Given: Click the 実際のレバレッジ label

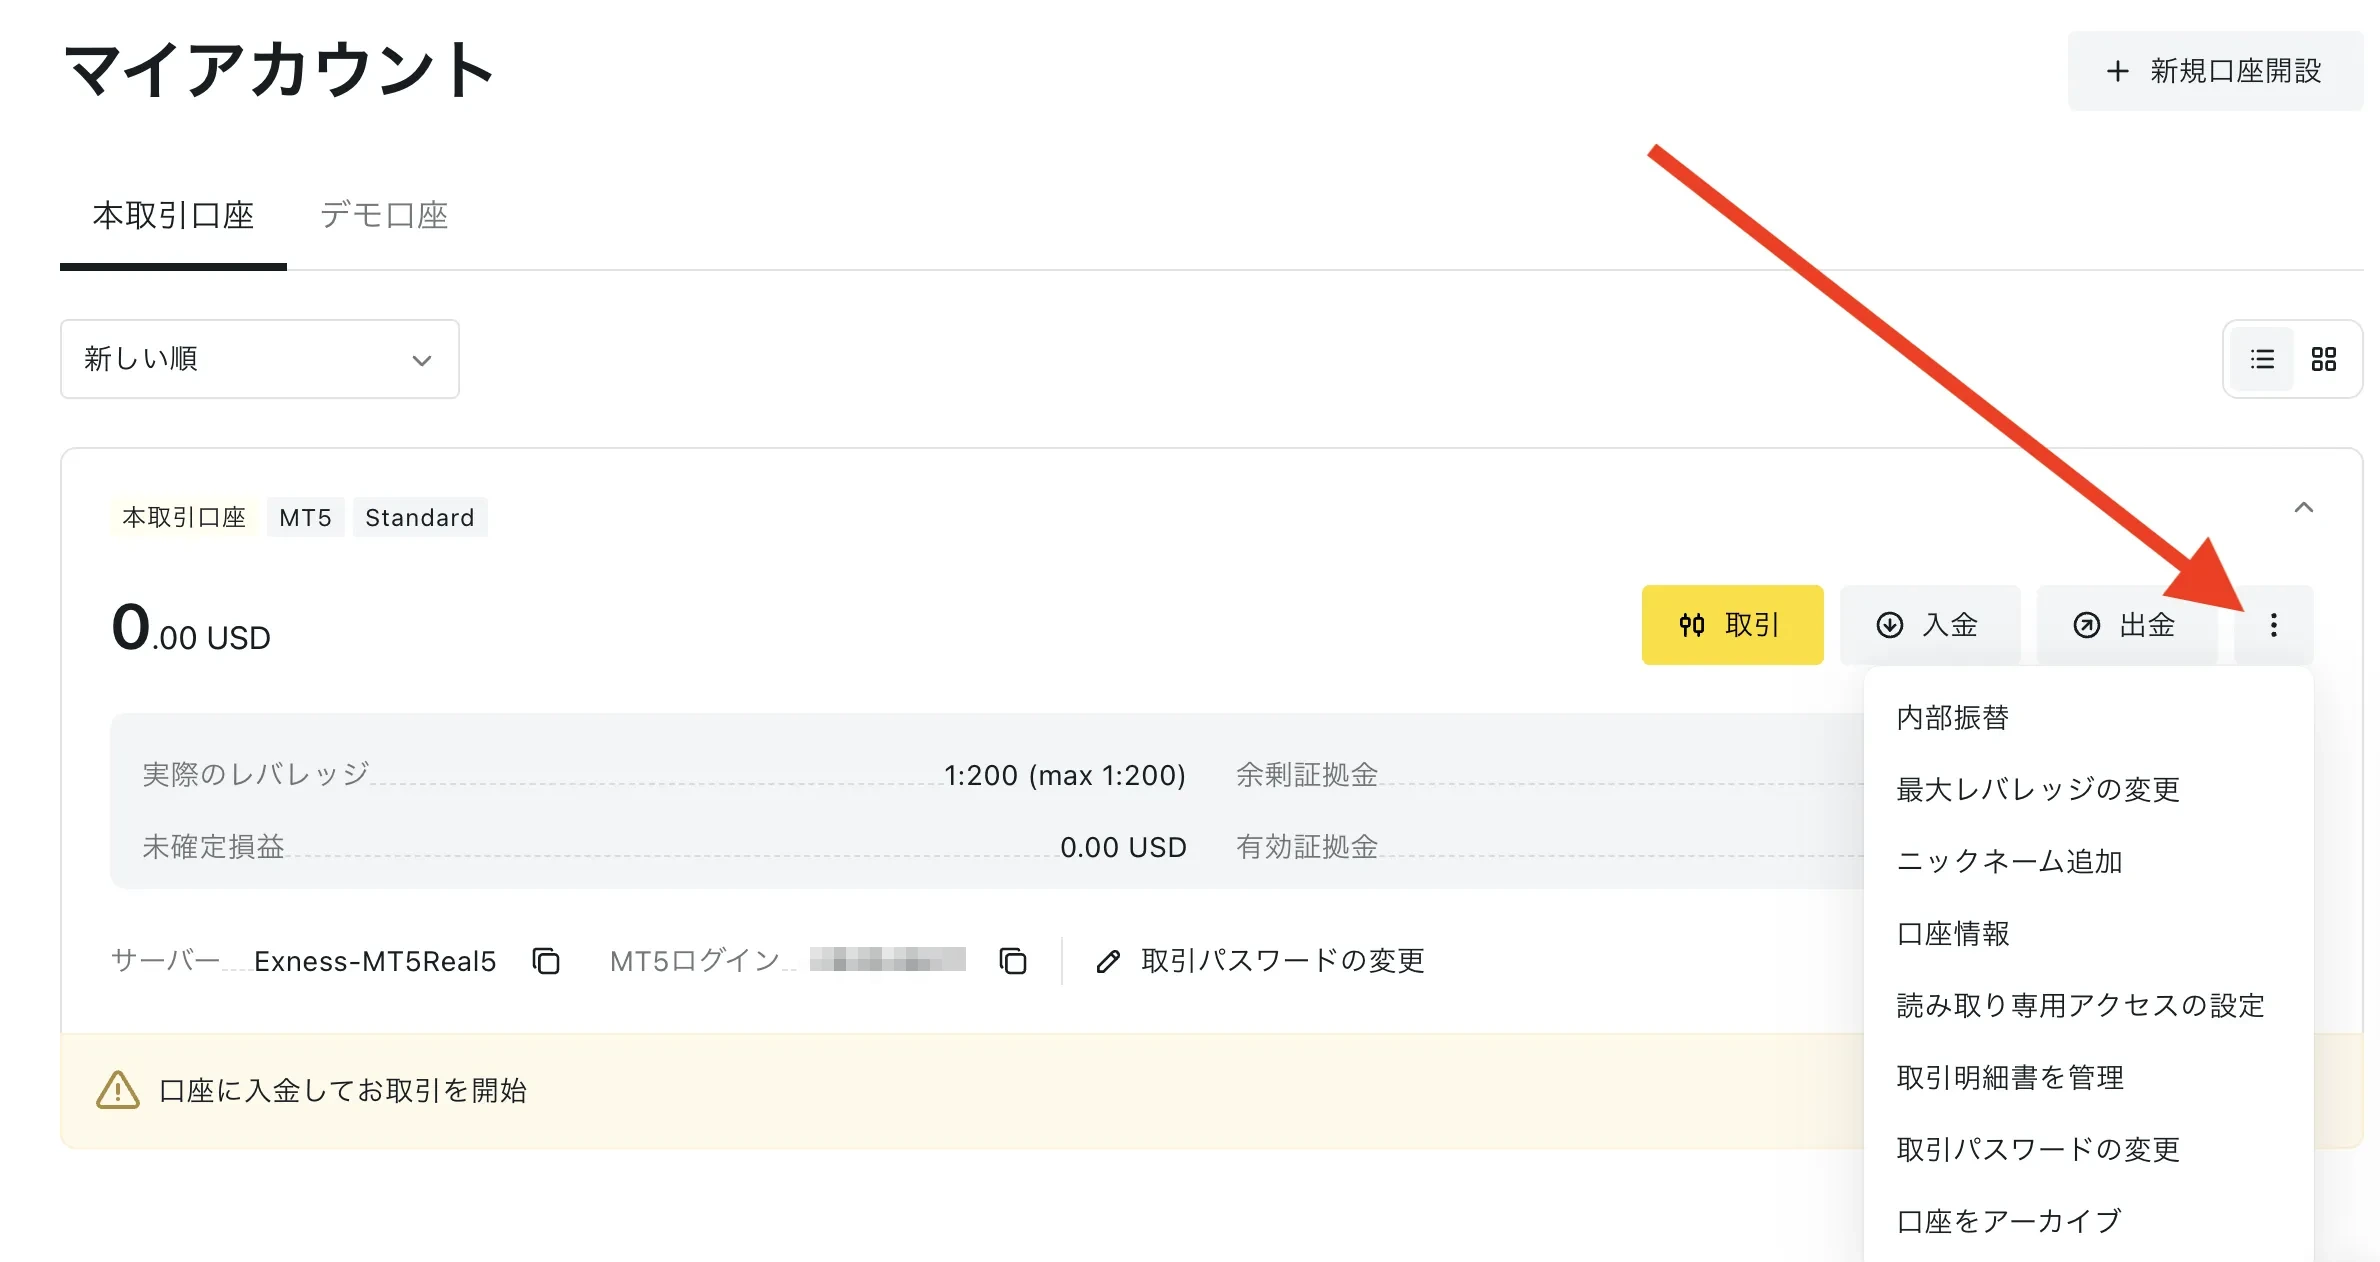Looking at the screenshot, I should tap(256, 775).
